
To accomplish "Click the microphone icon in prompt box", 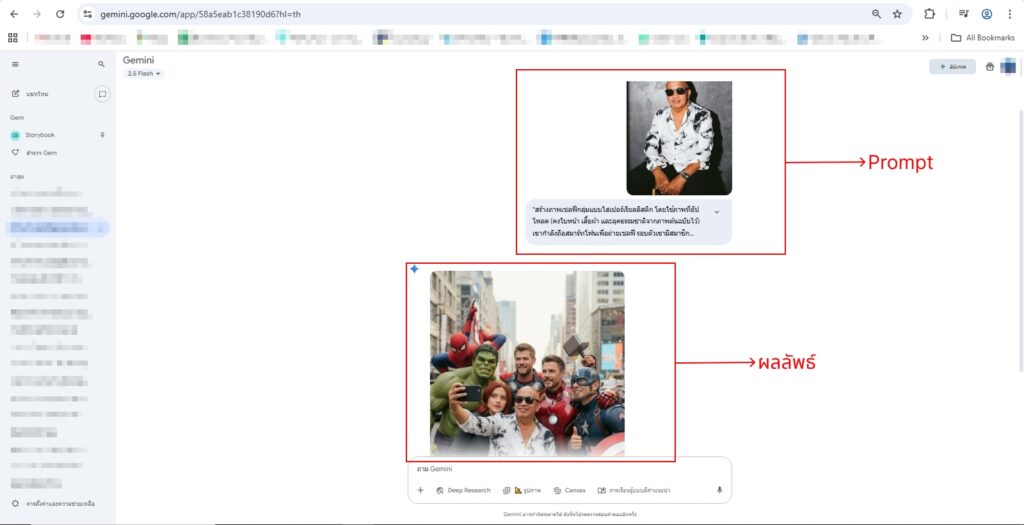I will pyautogui.click(x=719, y=490).
